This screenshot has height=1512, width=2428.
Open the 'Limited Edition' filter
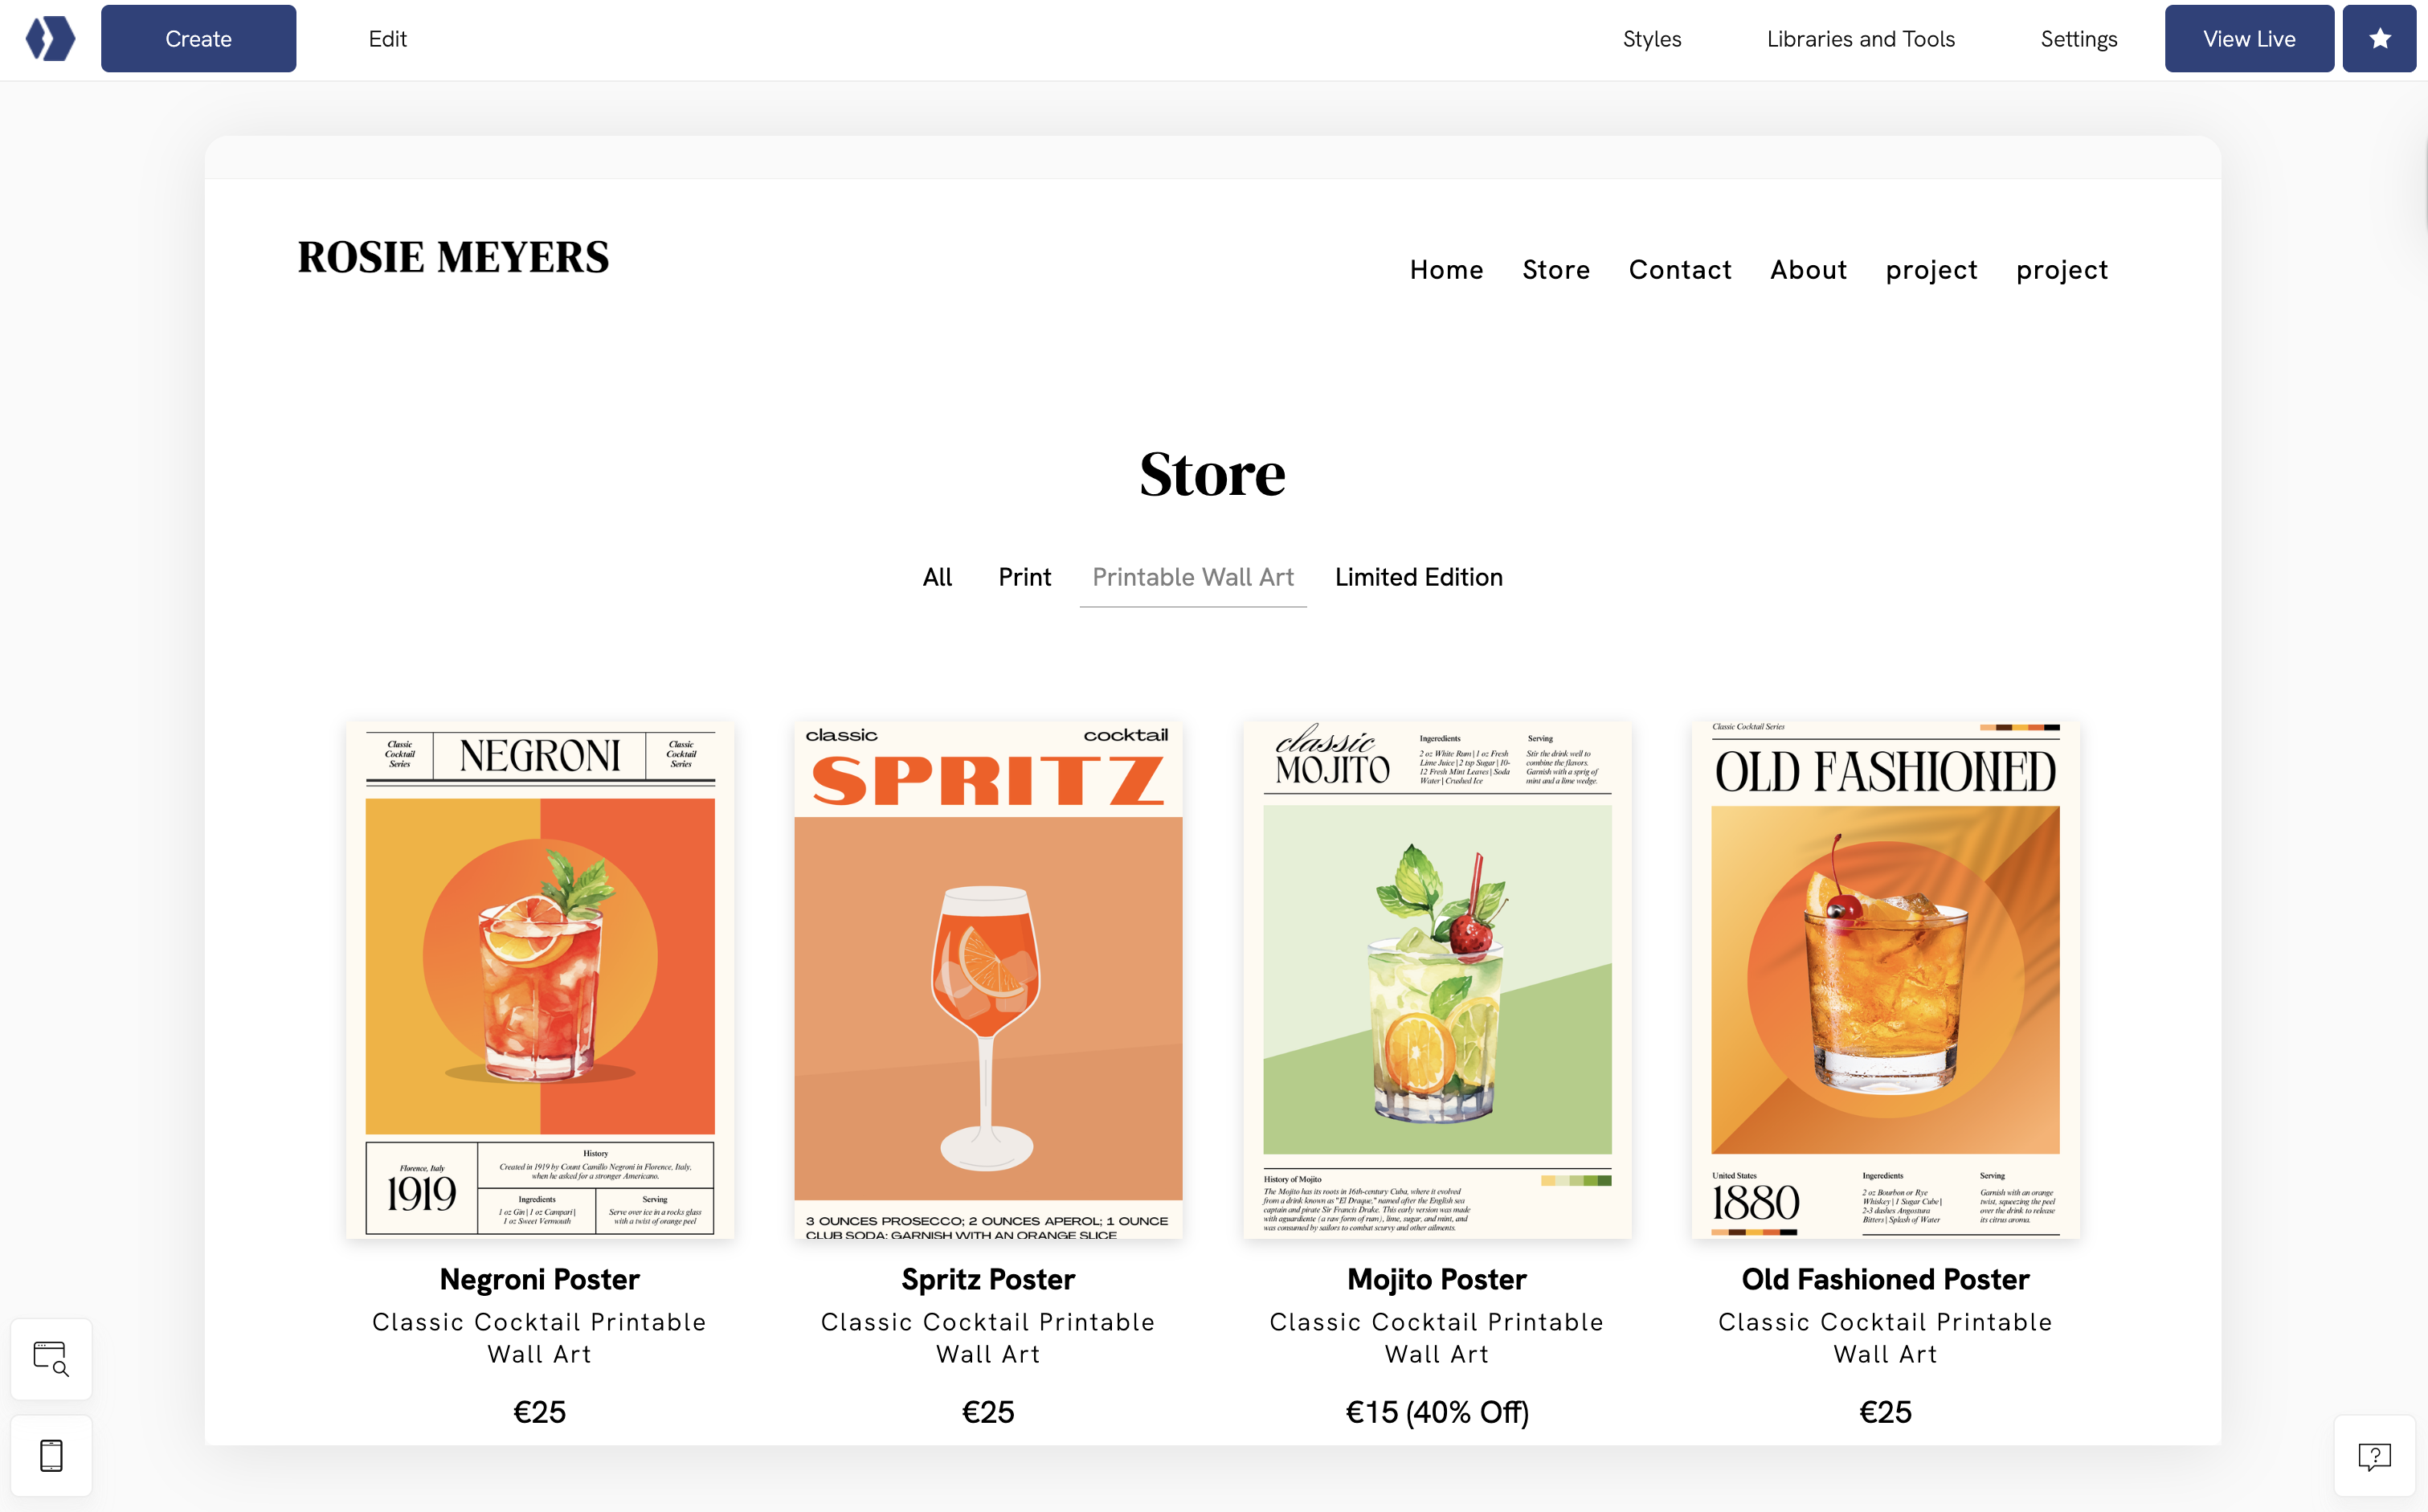point(1418,577)
